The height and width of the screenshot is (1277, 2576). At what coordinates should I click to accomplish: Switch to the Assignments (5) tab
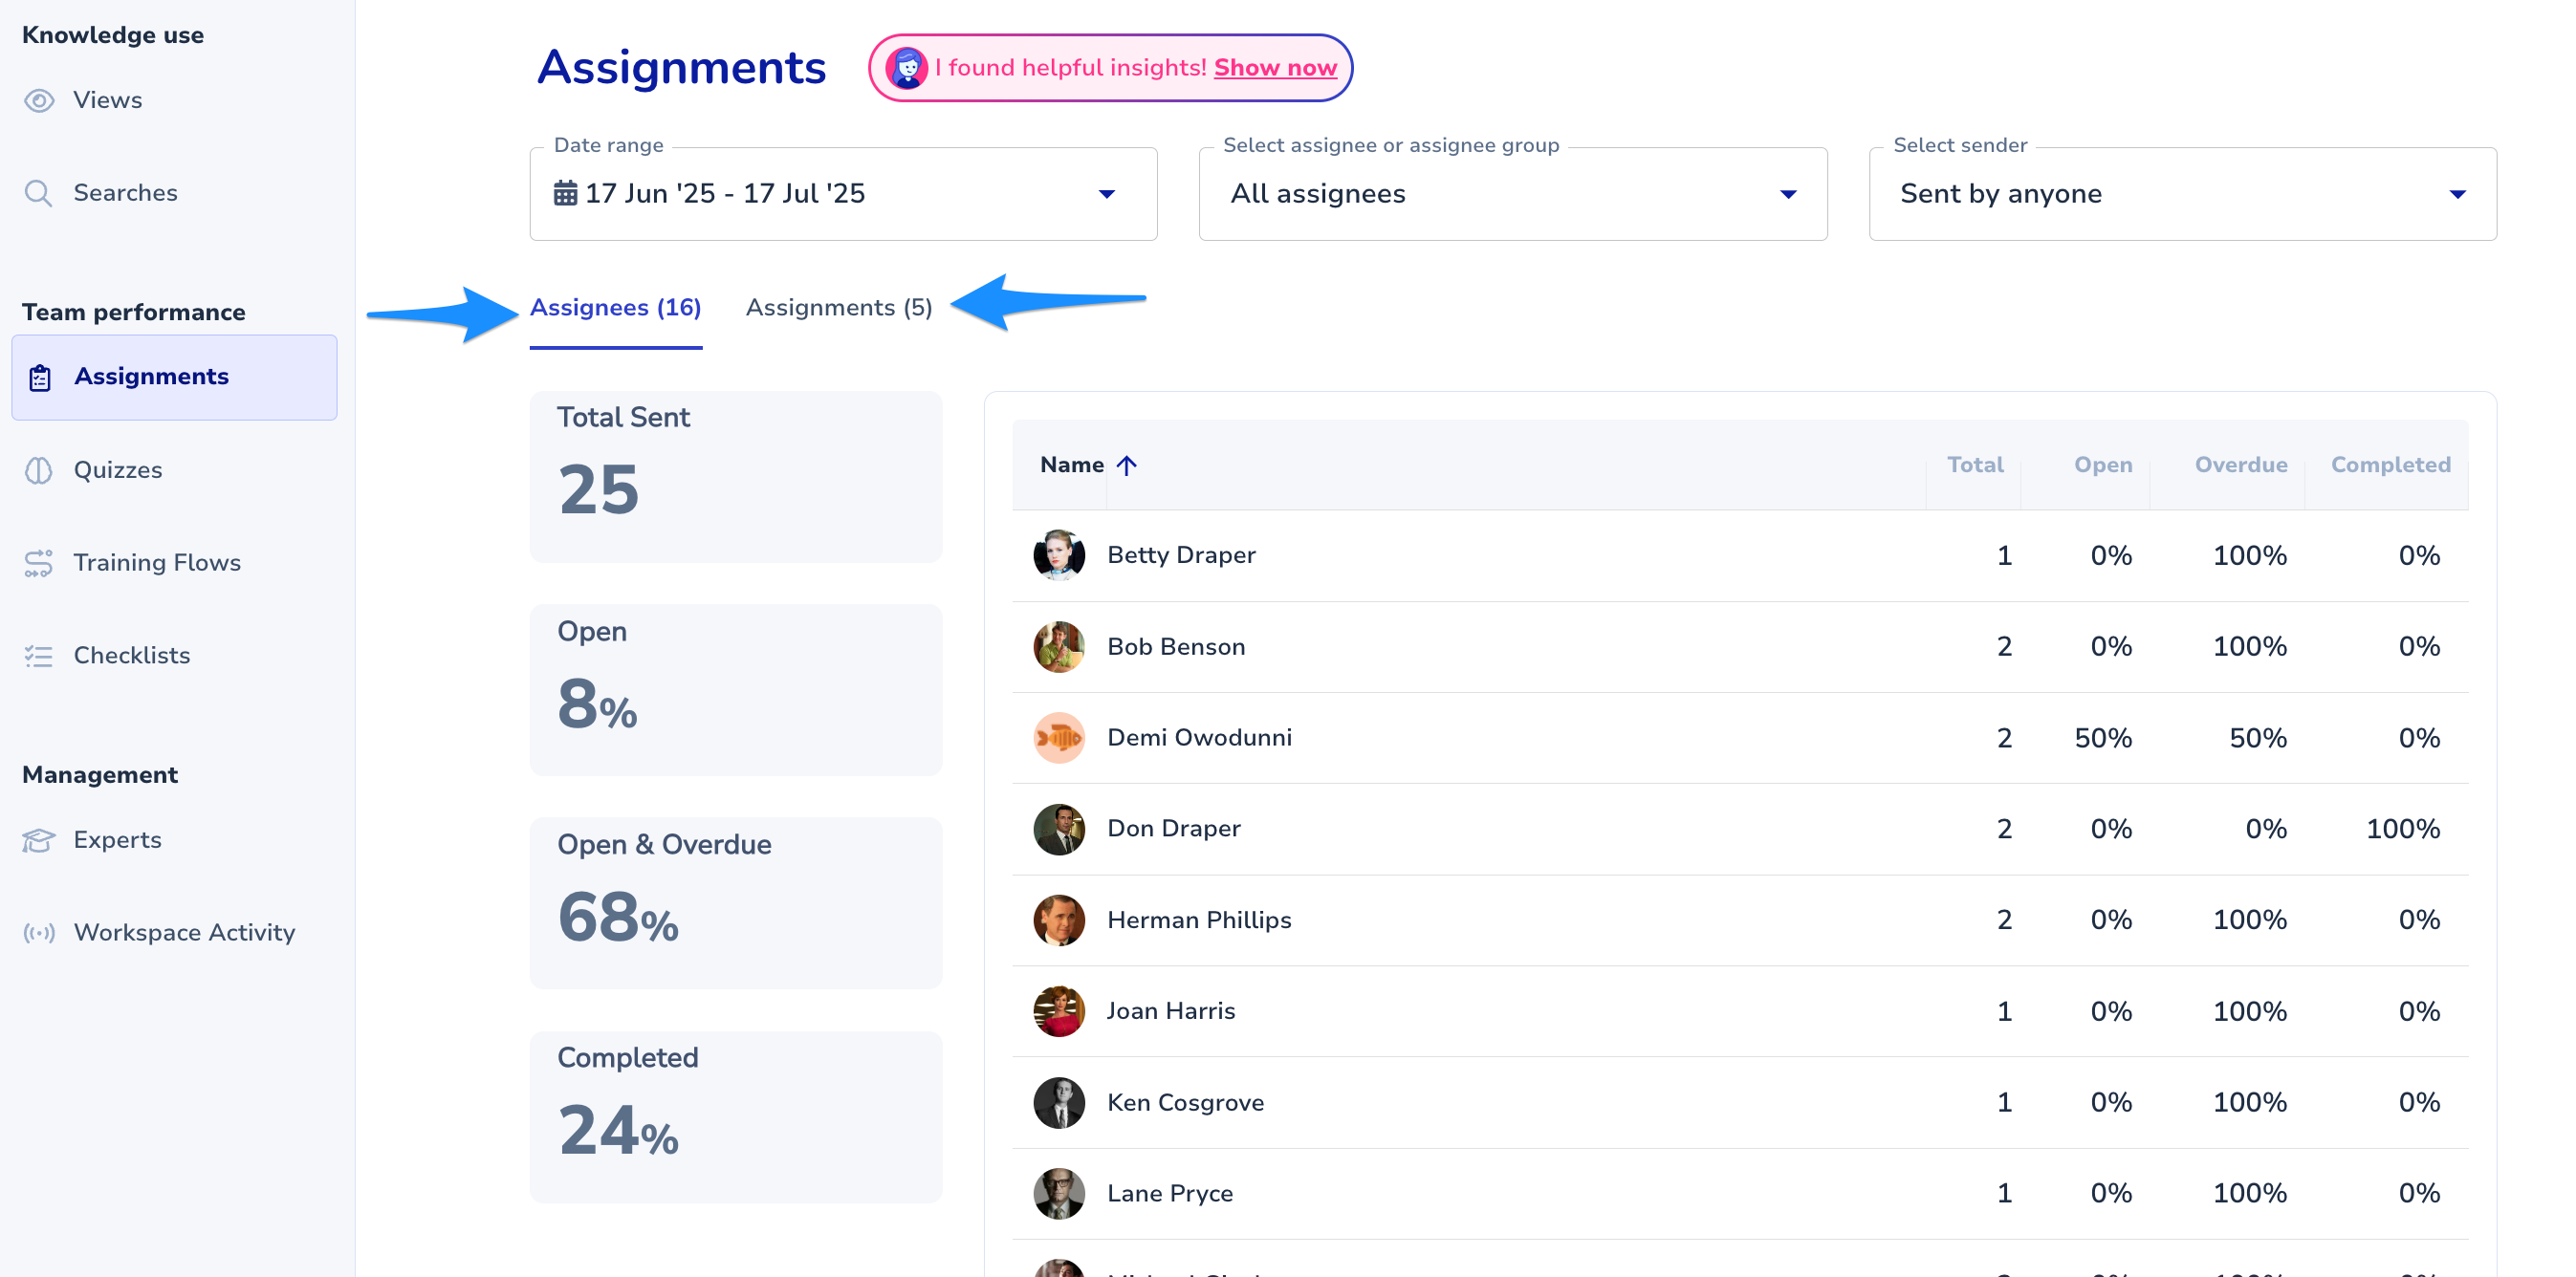[x=838, y=308]
